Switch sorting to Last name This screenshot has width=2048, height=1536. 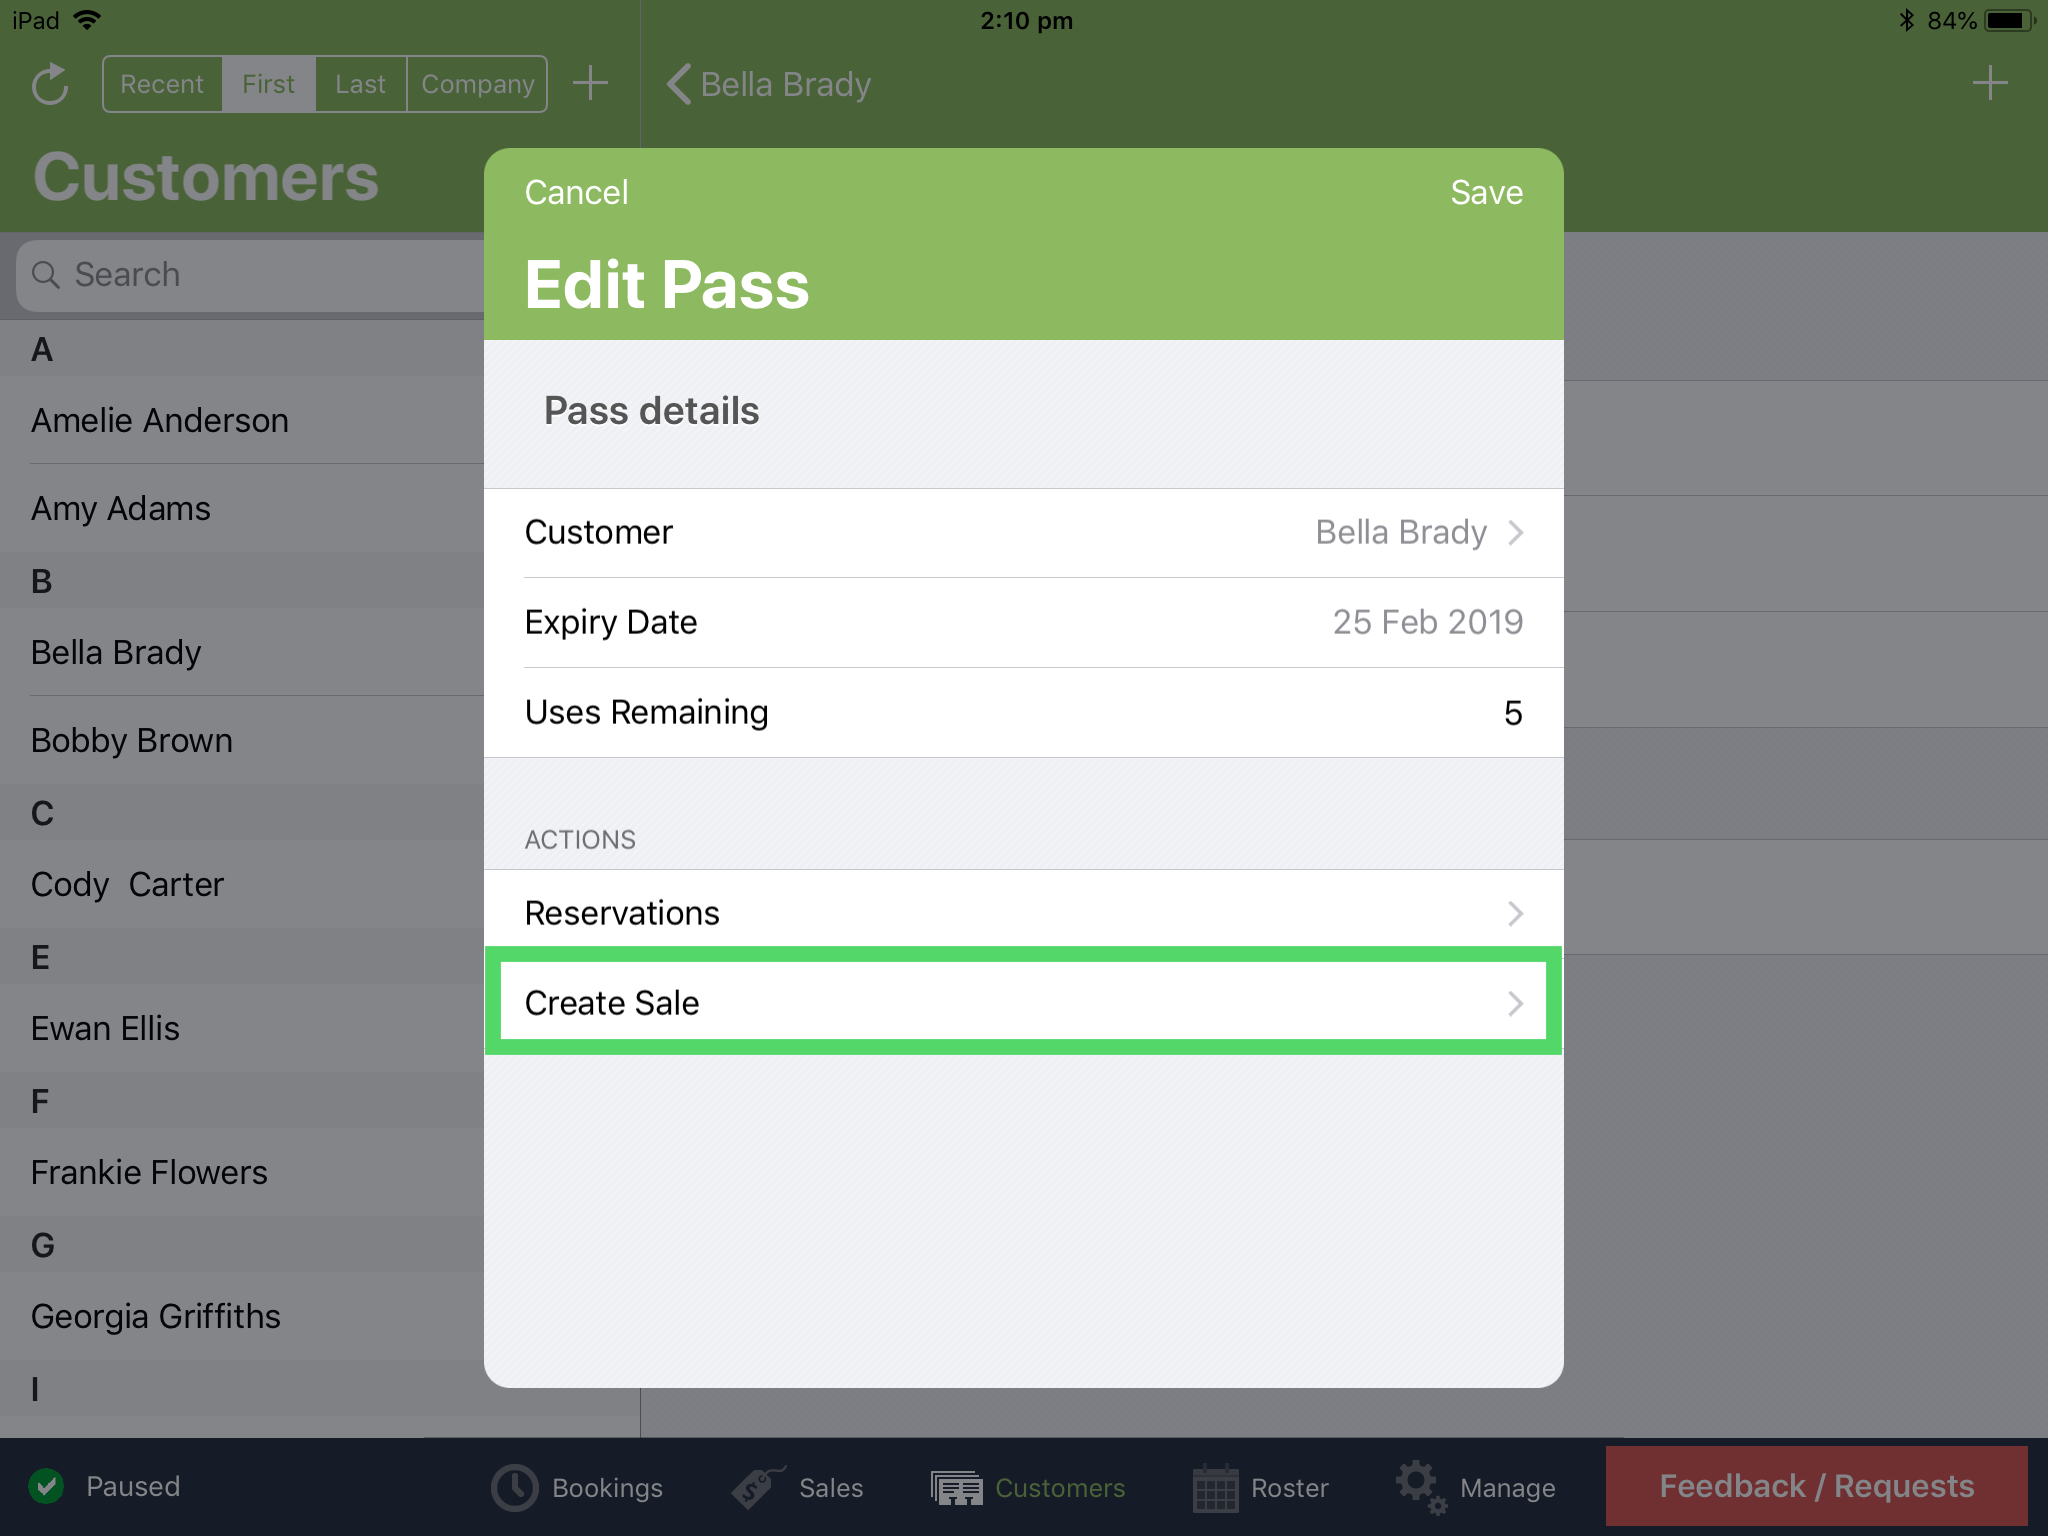pyautogui.click(x=360, y=84)
